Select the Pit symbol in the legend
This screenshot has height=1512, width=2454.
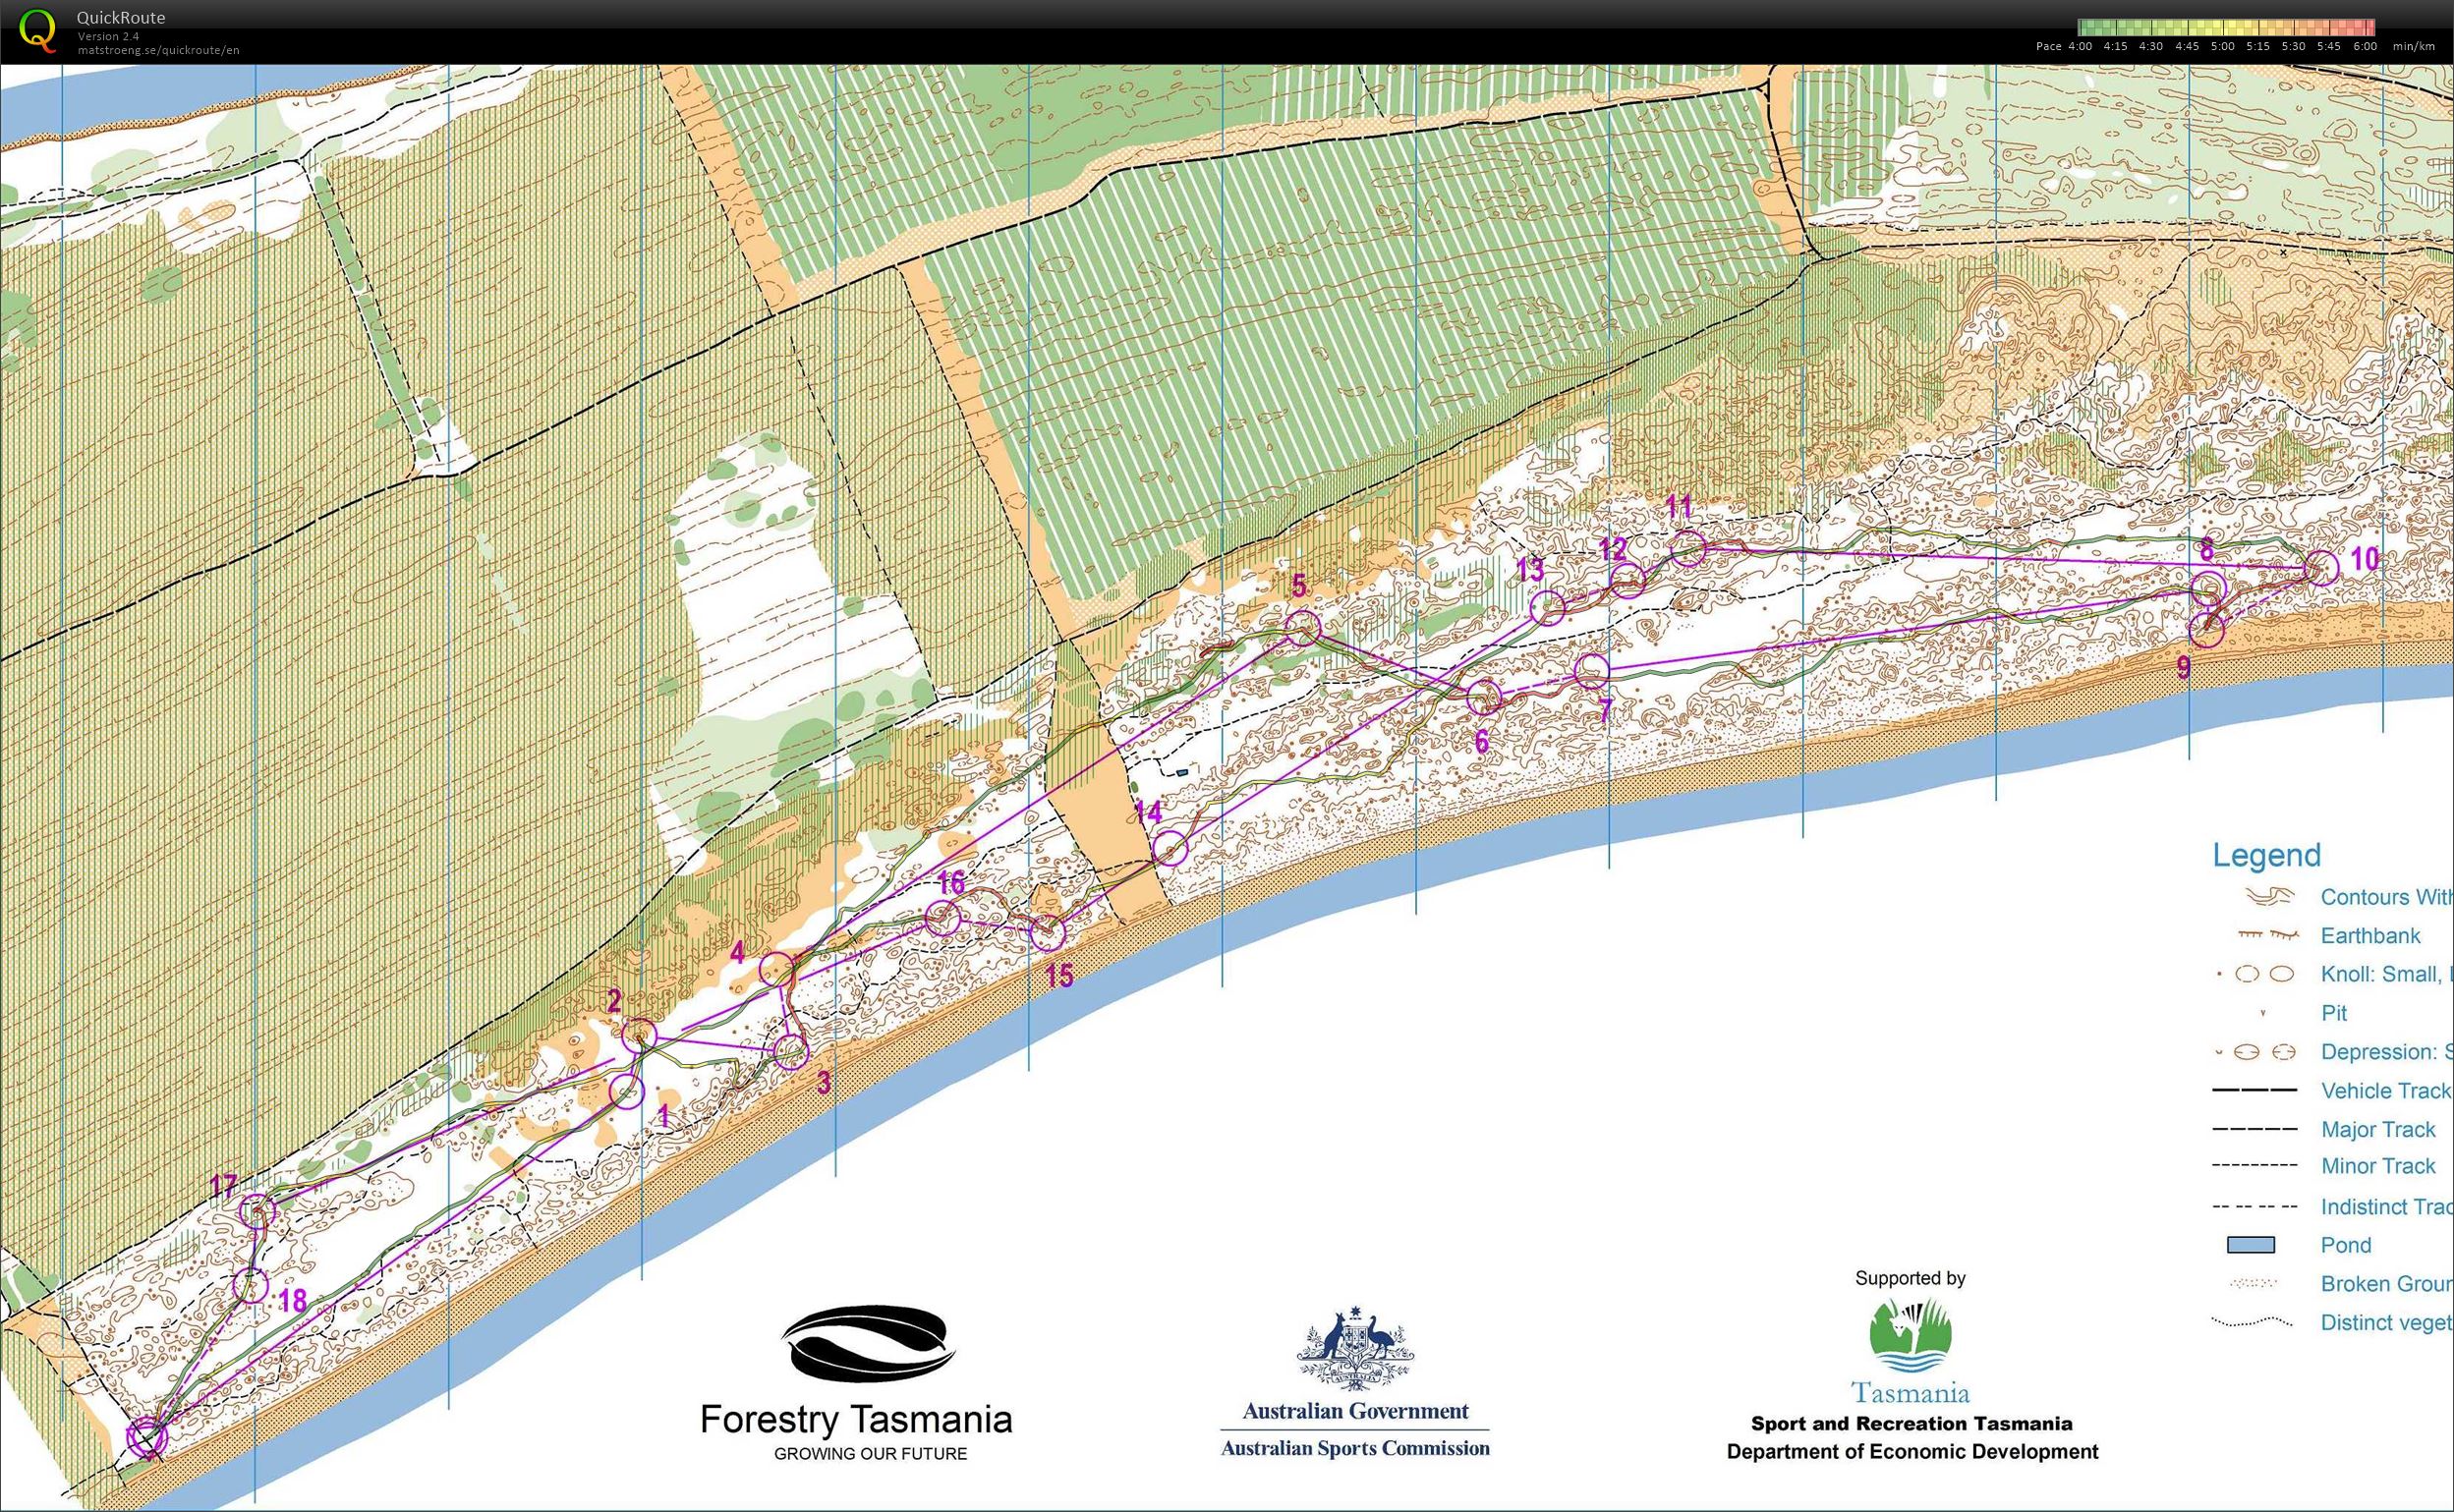(x=2264, y=1012)
